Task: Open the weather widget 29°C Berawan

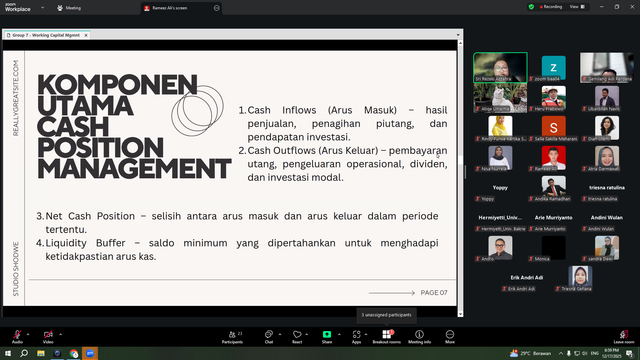Action: click(x=531, y=353)
